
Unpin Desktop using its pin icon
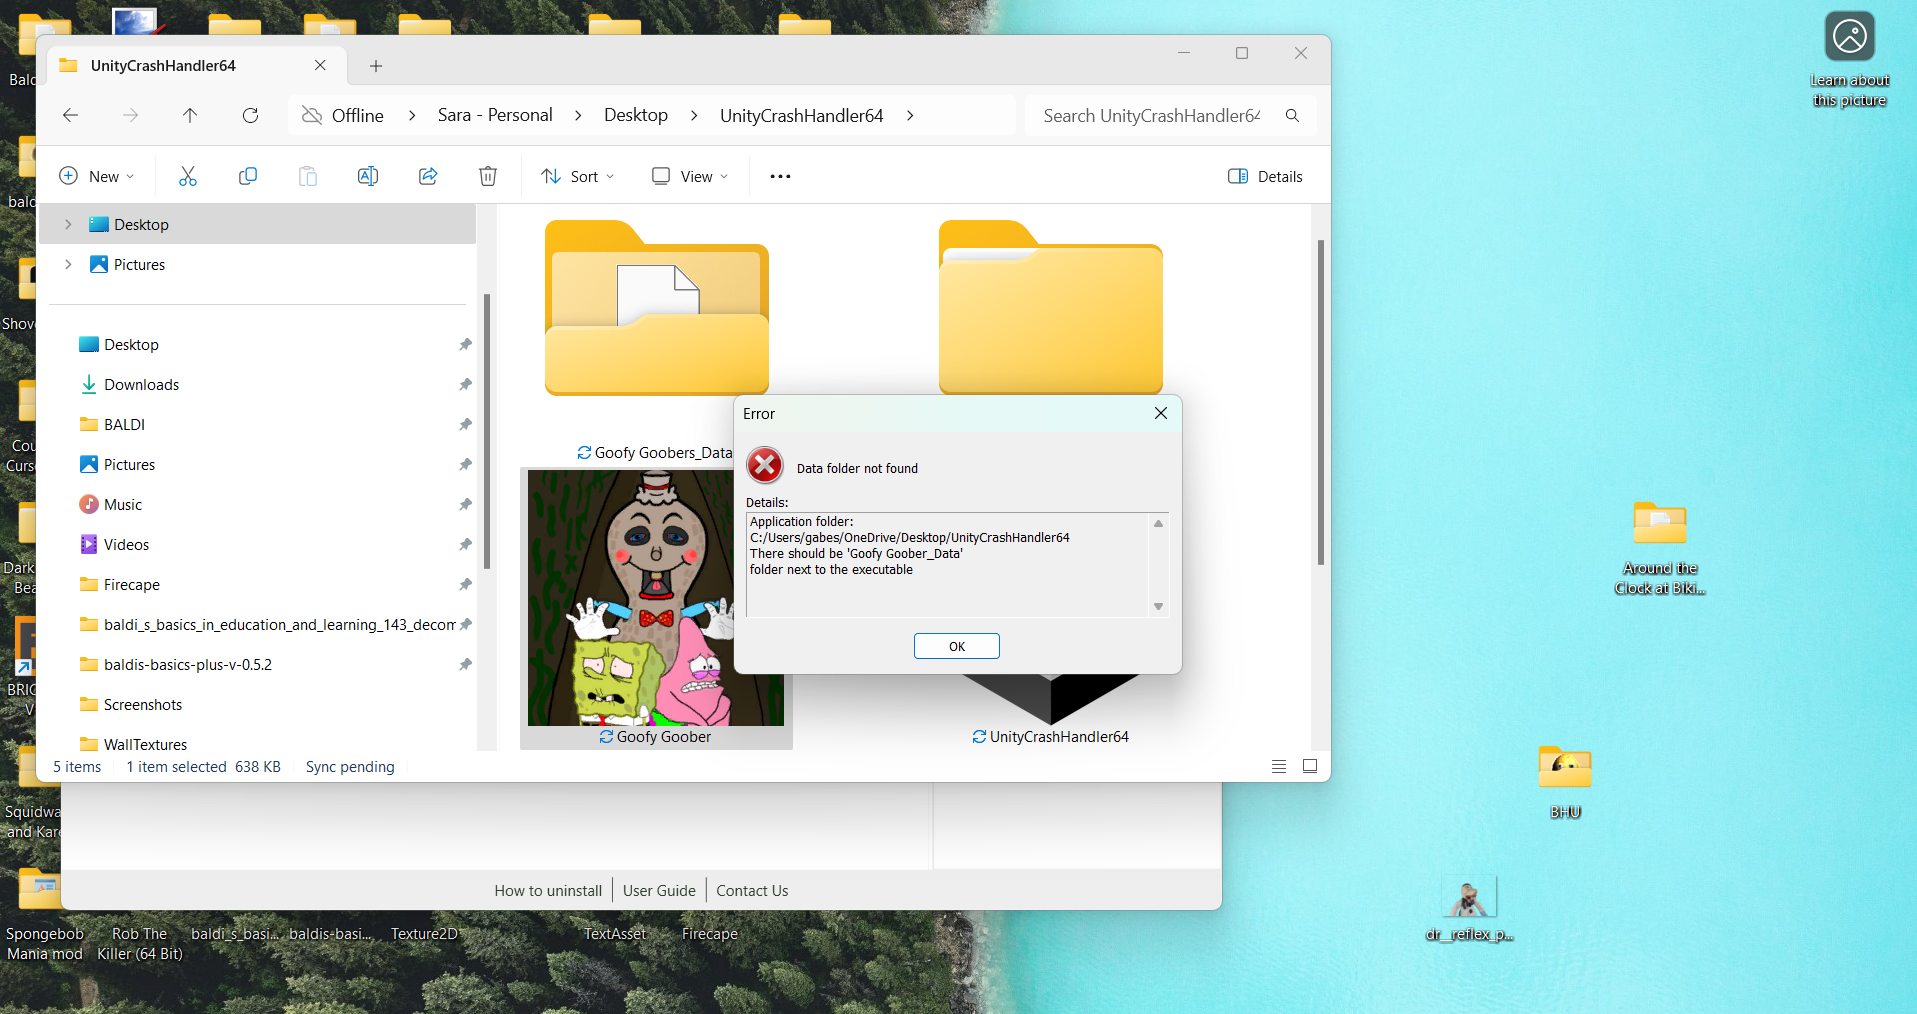pyautogui.click(x=465, y=344)
